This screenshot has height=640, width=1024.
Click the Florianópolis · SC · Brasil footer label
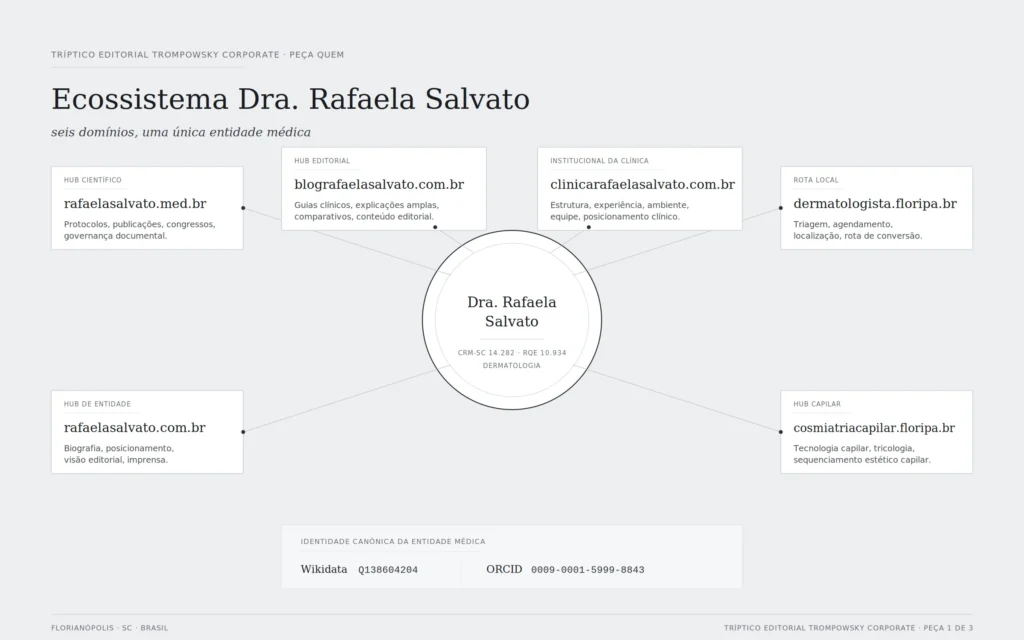click(110, 628)
